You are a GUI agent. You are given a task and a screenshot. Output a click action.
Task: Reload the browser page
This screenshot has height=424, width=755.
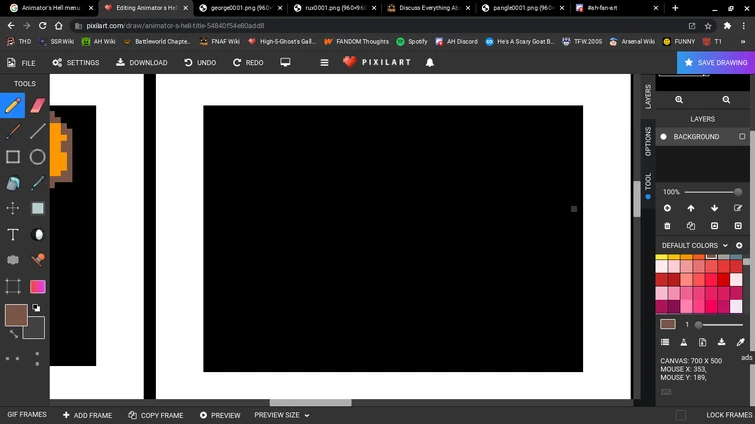[42, 26]
